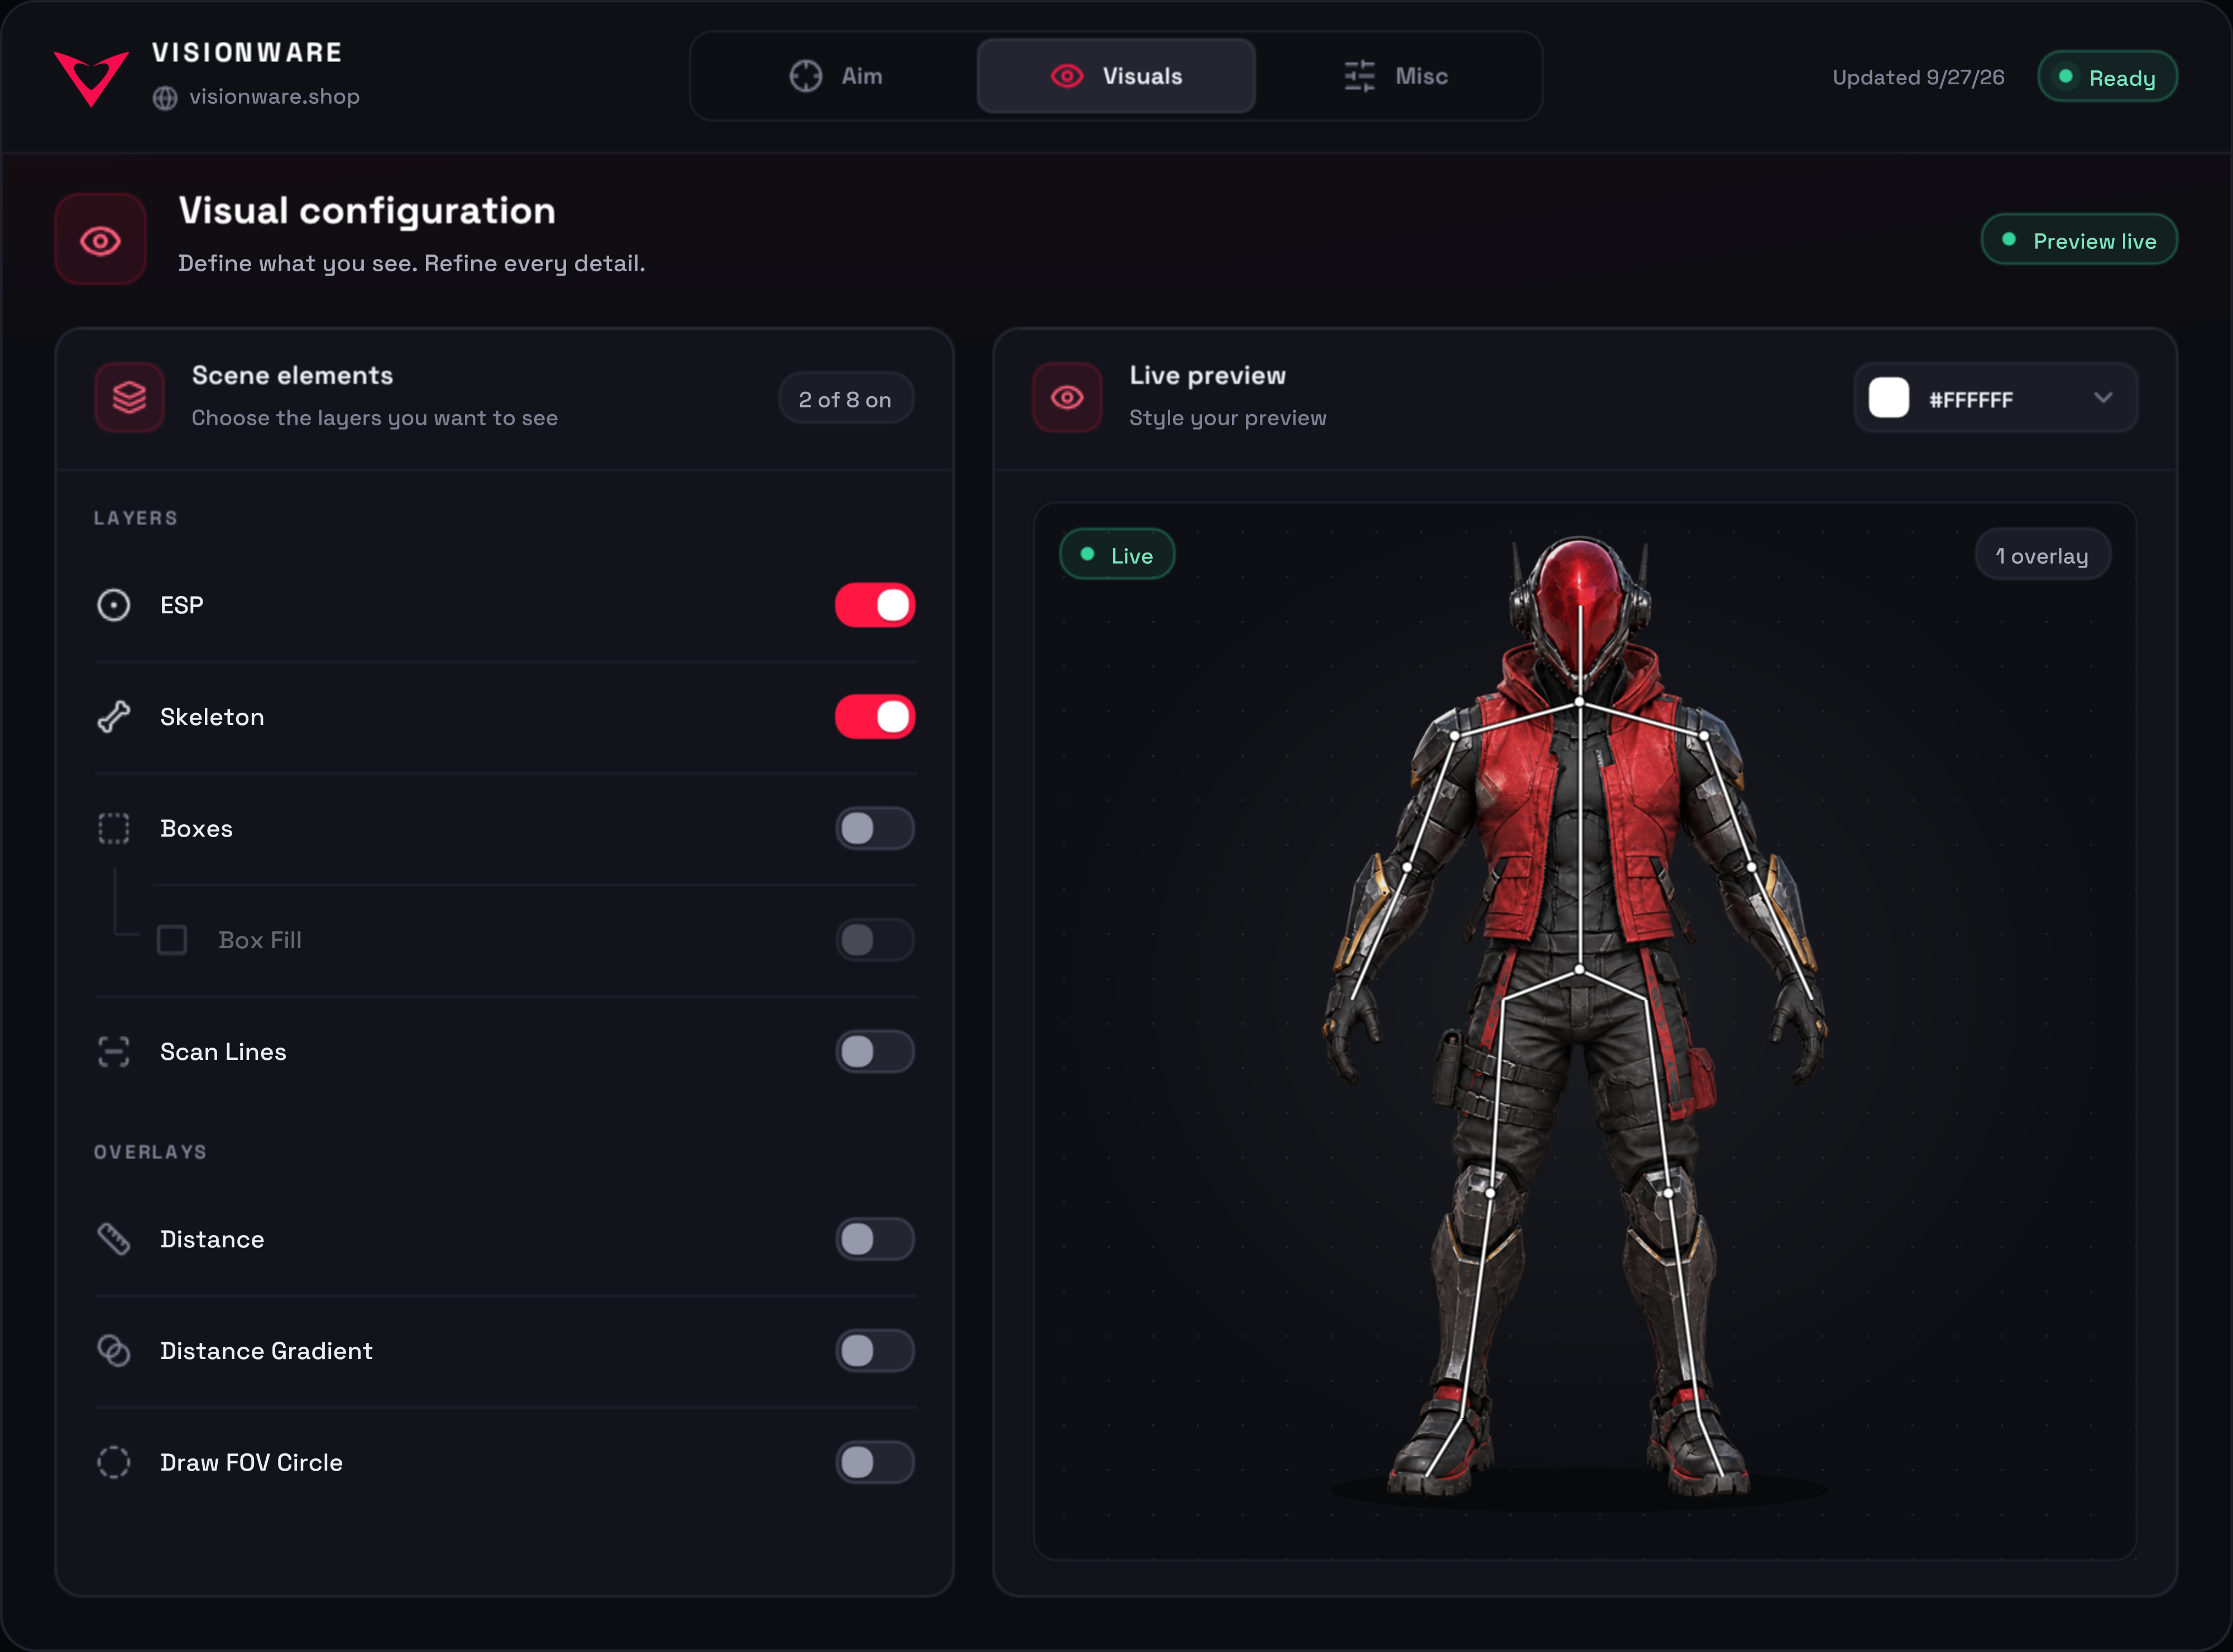This screenshot has height=1652, width=2233.
Task: Turn on the Box Fill toggle
Action: point(875,940)
